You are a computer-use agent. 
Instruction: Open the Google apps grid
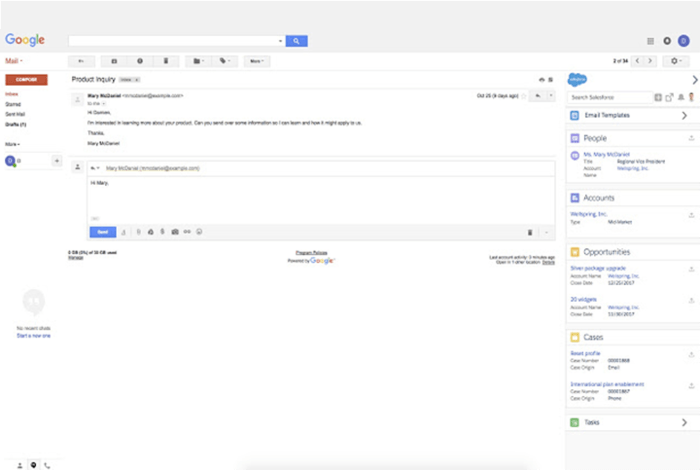[x=651, y=41]
